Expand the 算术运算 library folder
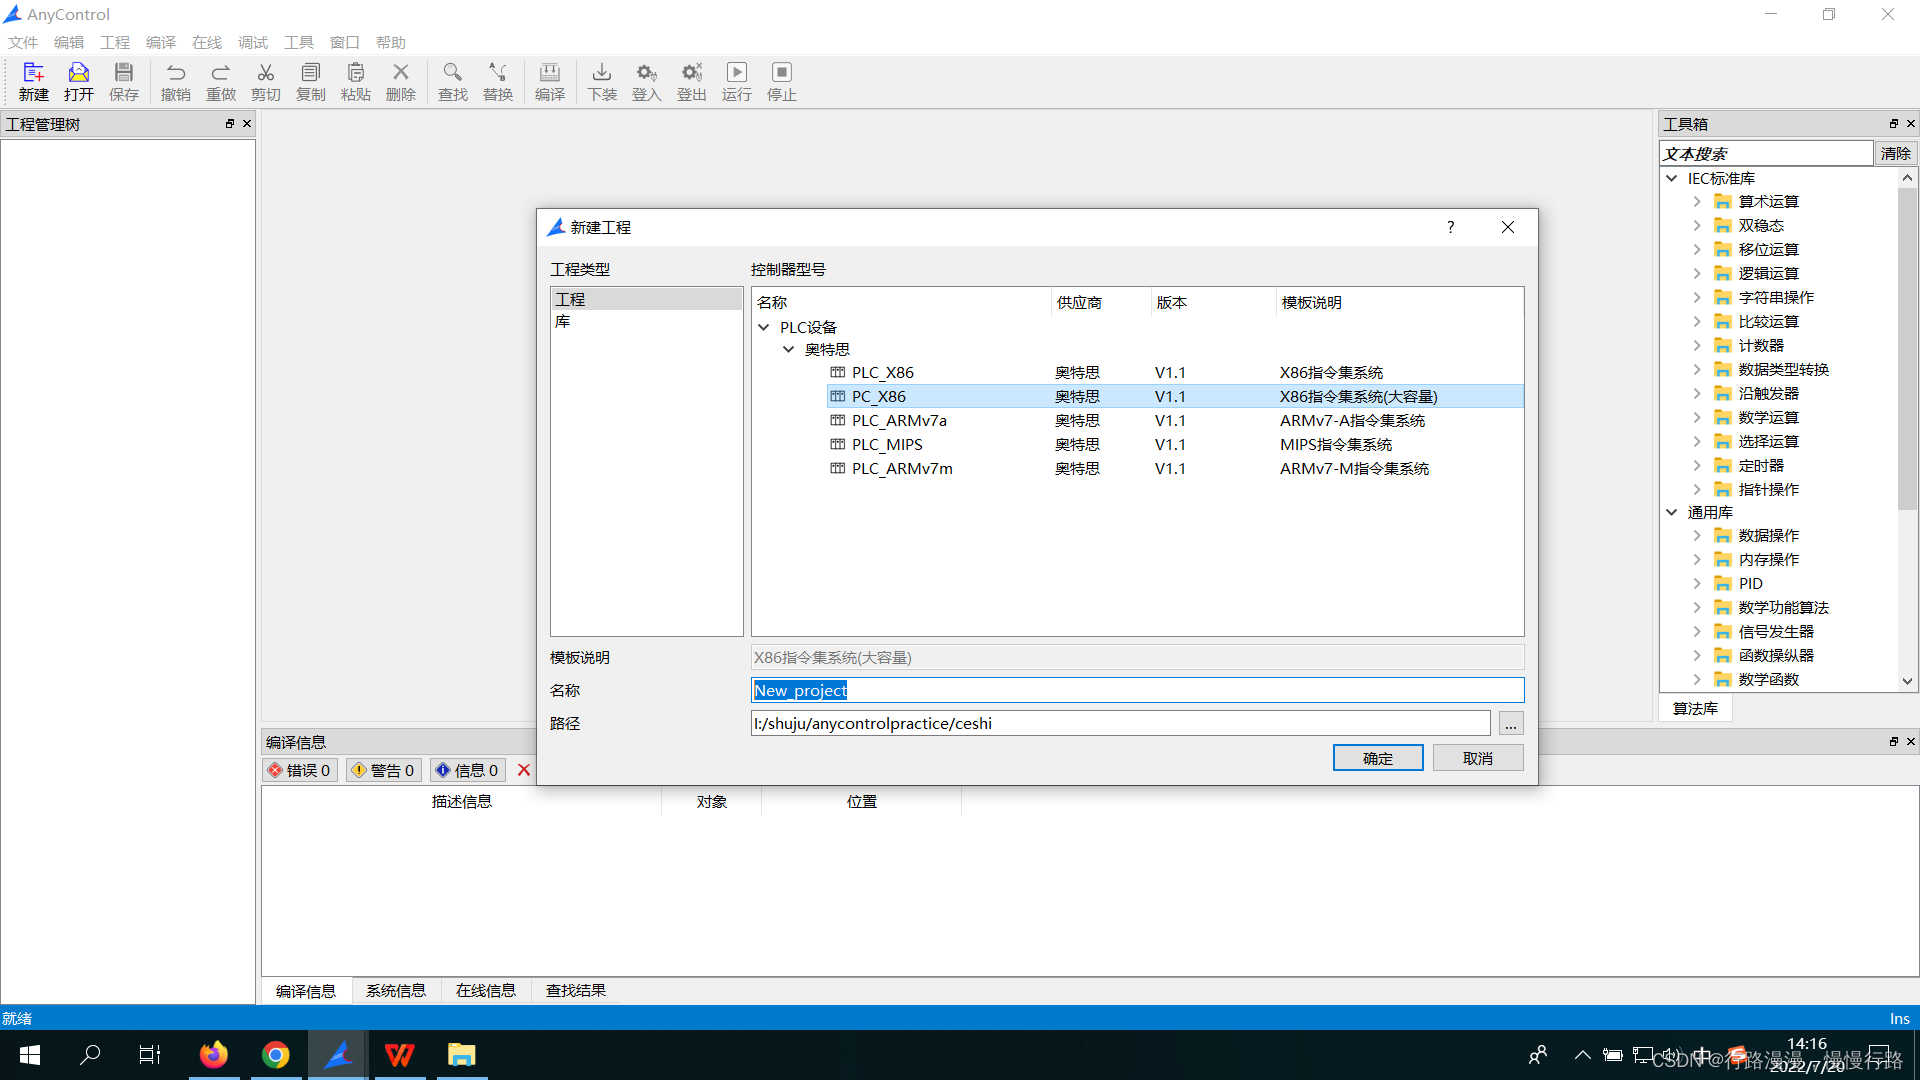 coord(1696,201)
